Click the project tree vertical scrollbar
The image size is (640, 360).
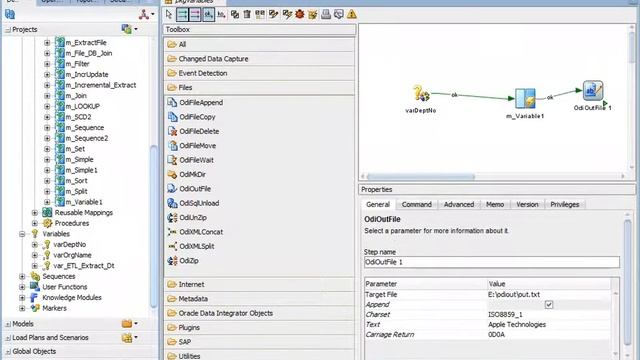153,227
